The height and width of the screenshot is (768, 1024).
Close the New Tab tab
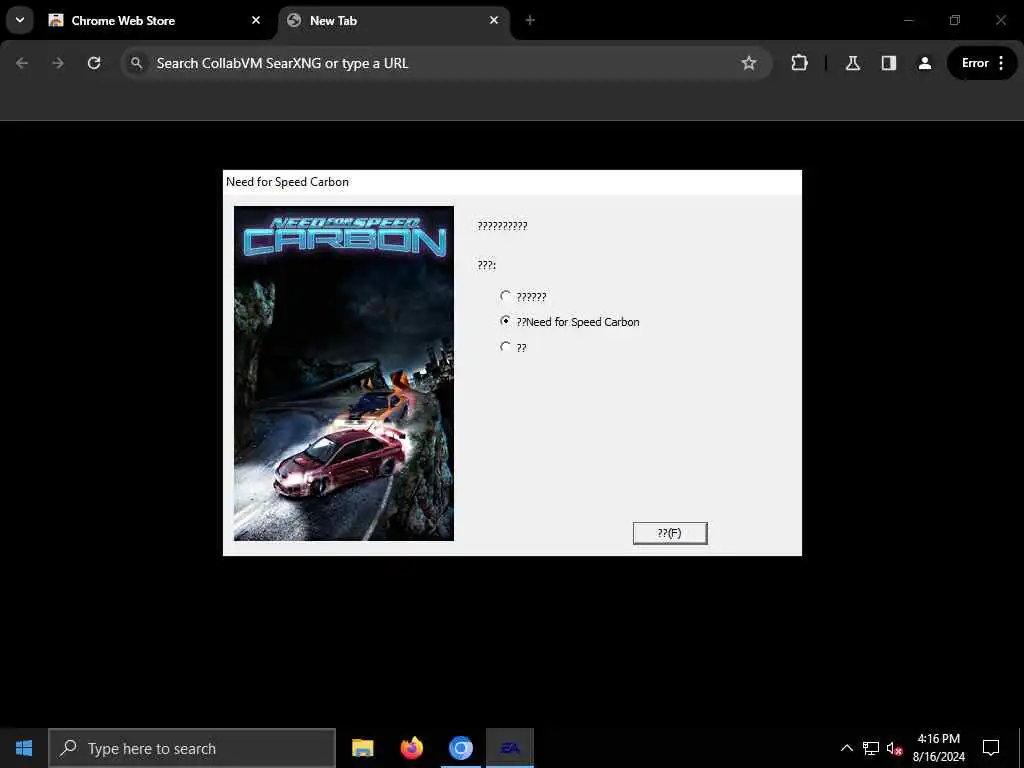494,20
